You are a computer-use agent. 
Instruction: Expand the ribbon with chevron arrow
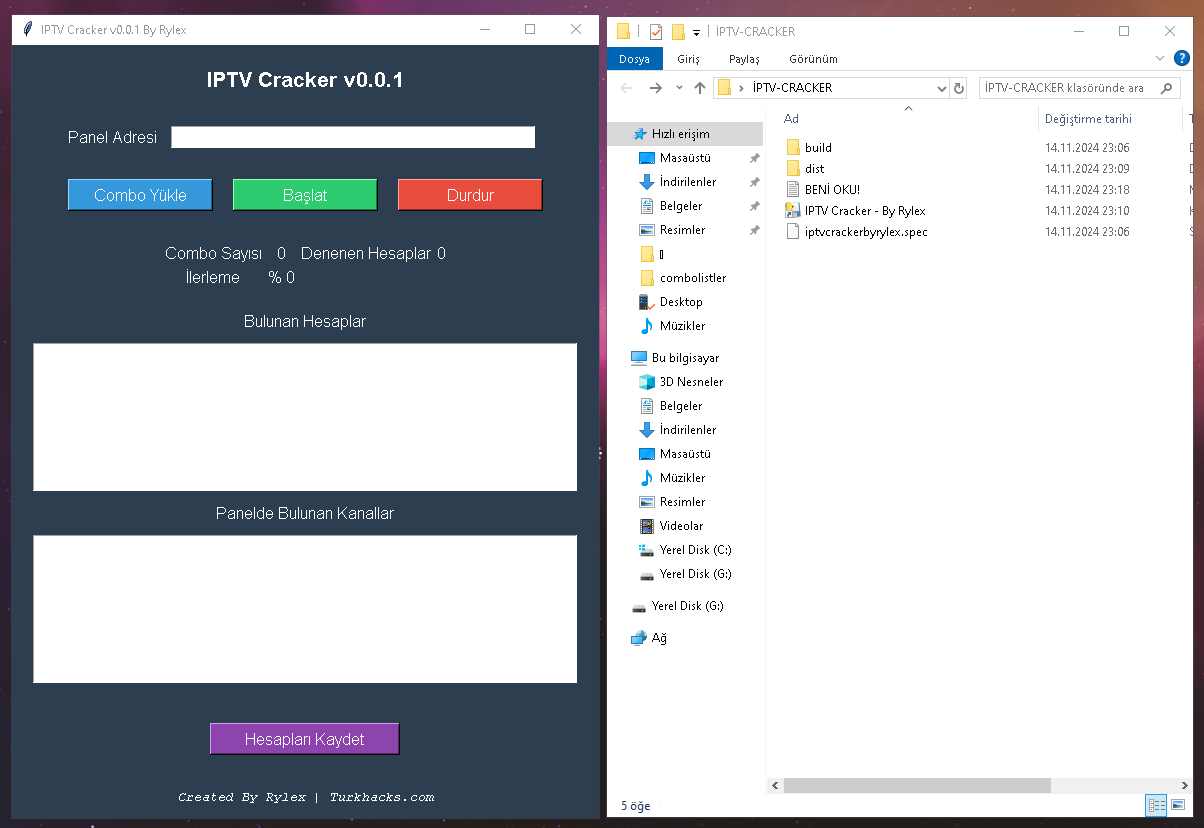tap(1160, 58)
